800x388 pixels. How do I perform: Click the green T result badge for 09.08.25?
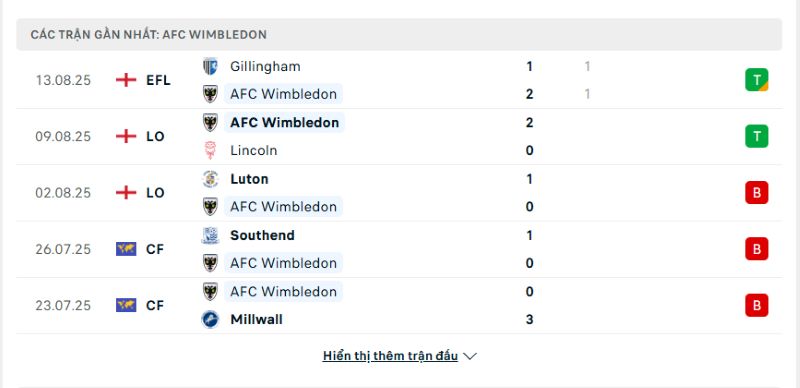tap(756, 136)
